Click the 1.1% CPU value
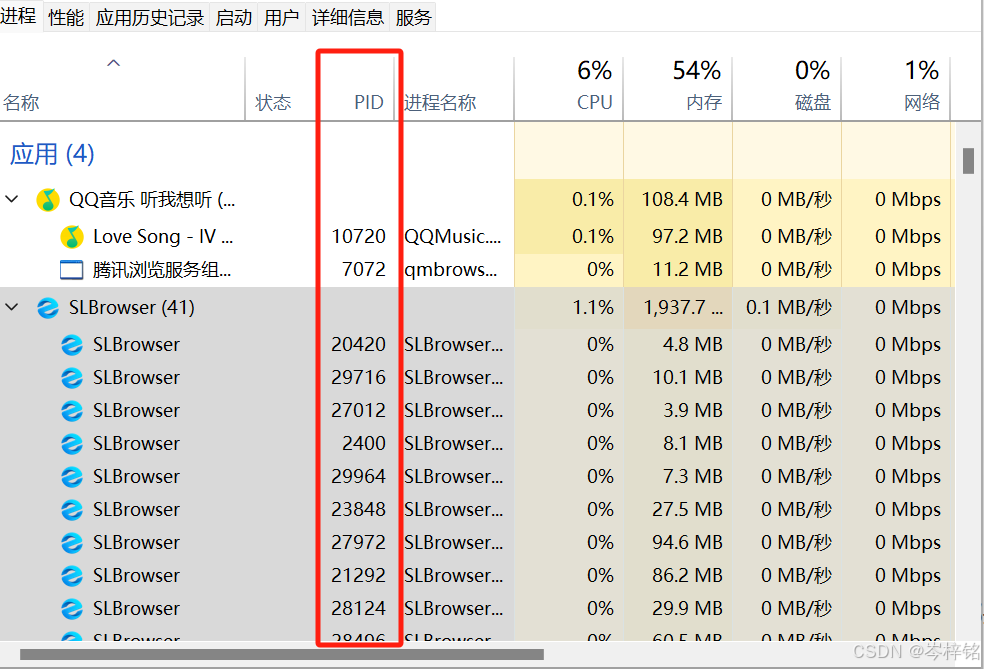This screenshot has height=669, width=984. [x=592, y=308]
